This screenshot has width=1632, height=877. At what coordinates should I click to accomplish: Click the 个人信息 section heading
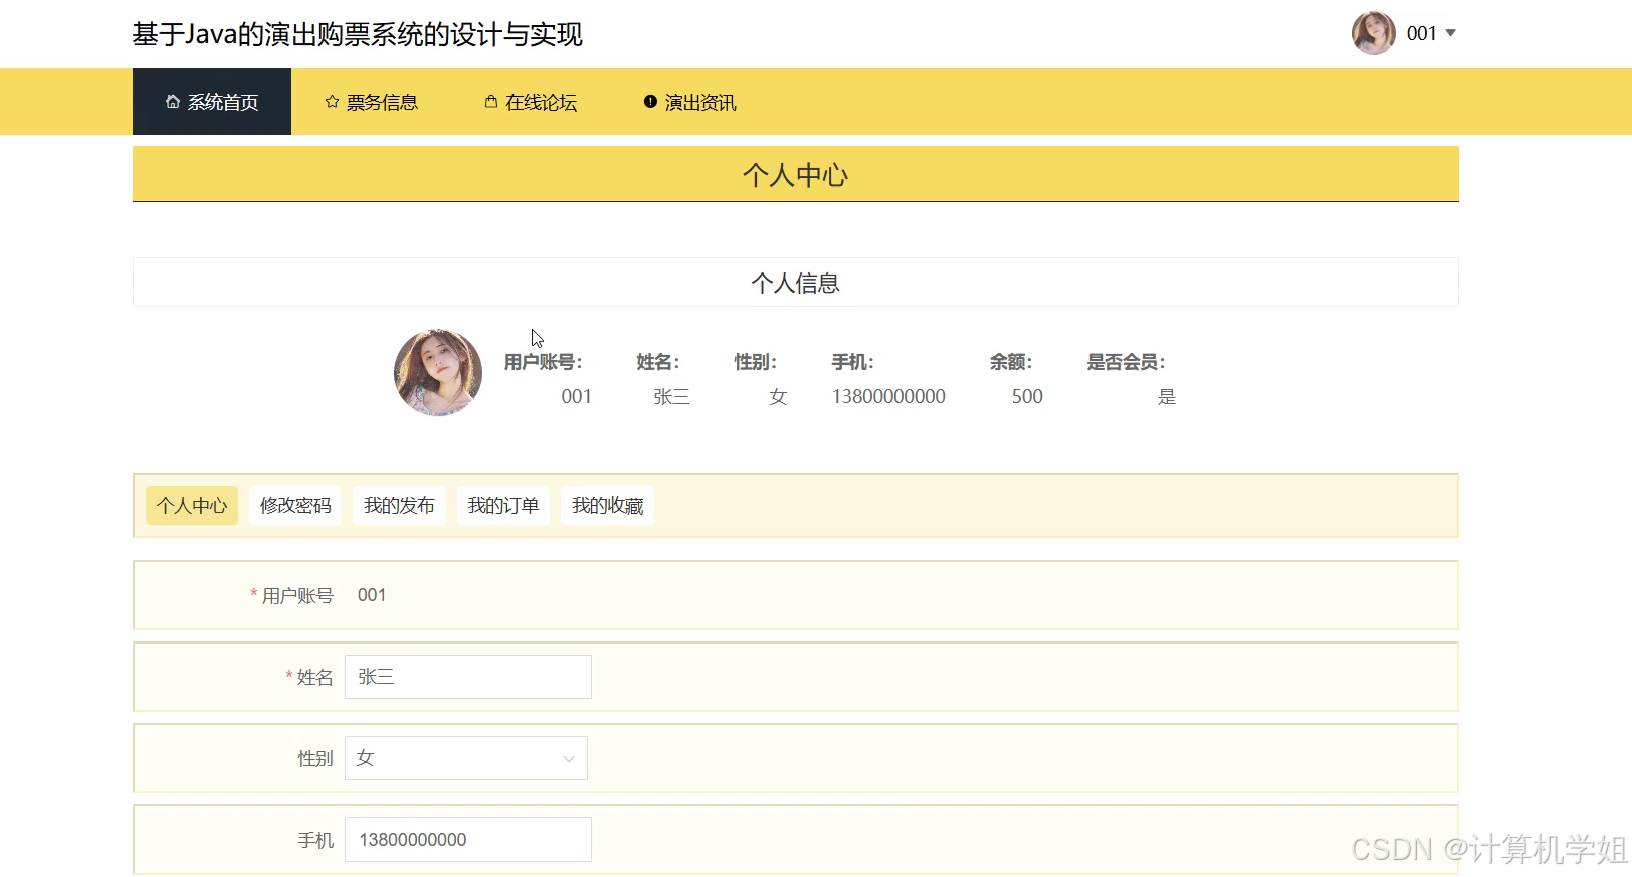796,283
